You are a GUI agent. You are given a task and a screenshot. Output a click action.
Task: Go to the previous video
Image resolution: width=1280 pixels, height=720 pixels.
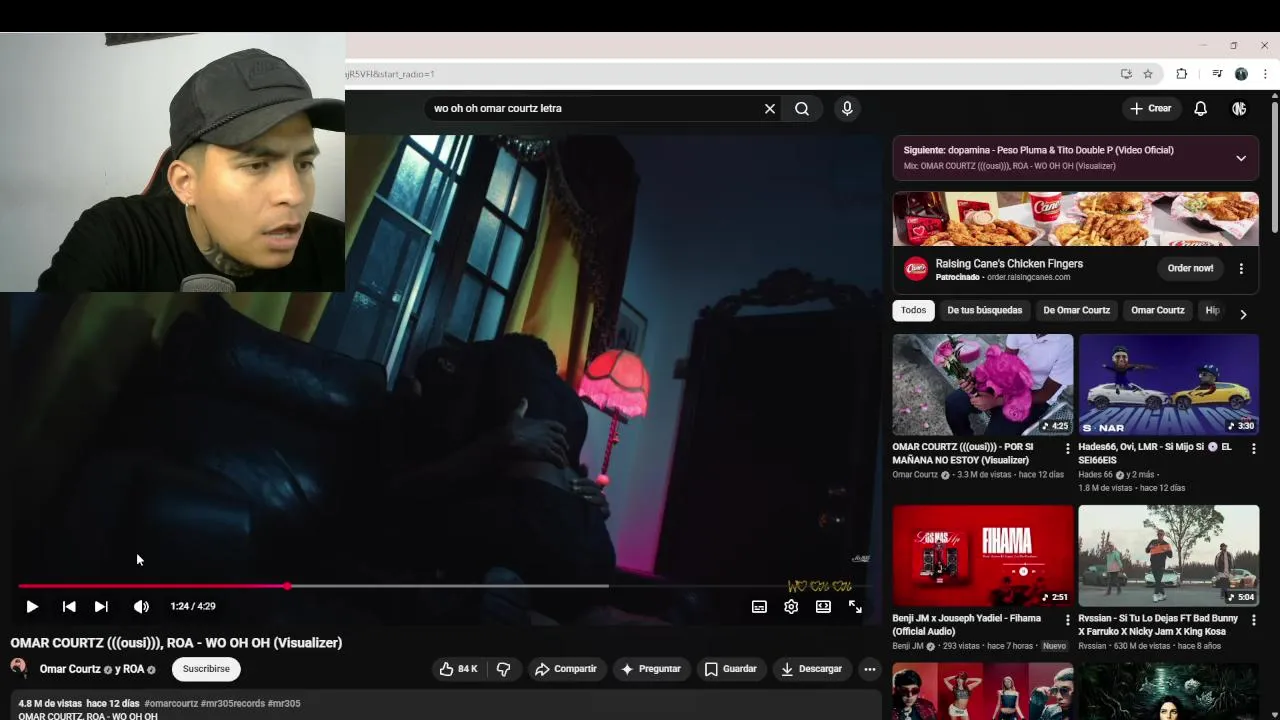pyautogui.click(x=68, y=606)
